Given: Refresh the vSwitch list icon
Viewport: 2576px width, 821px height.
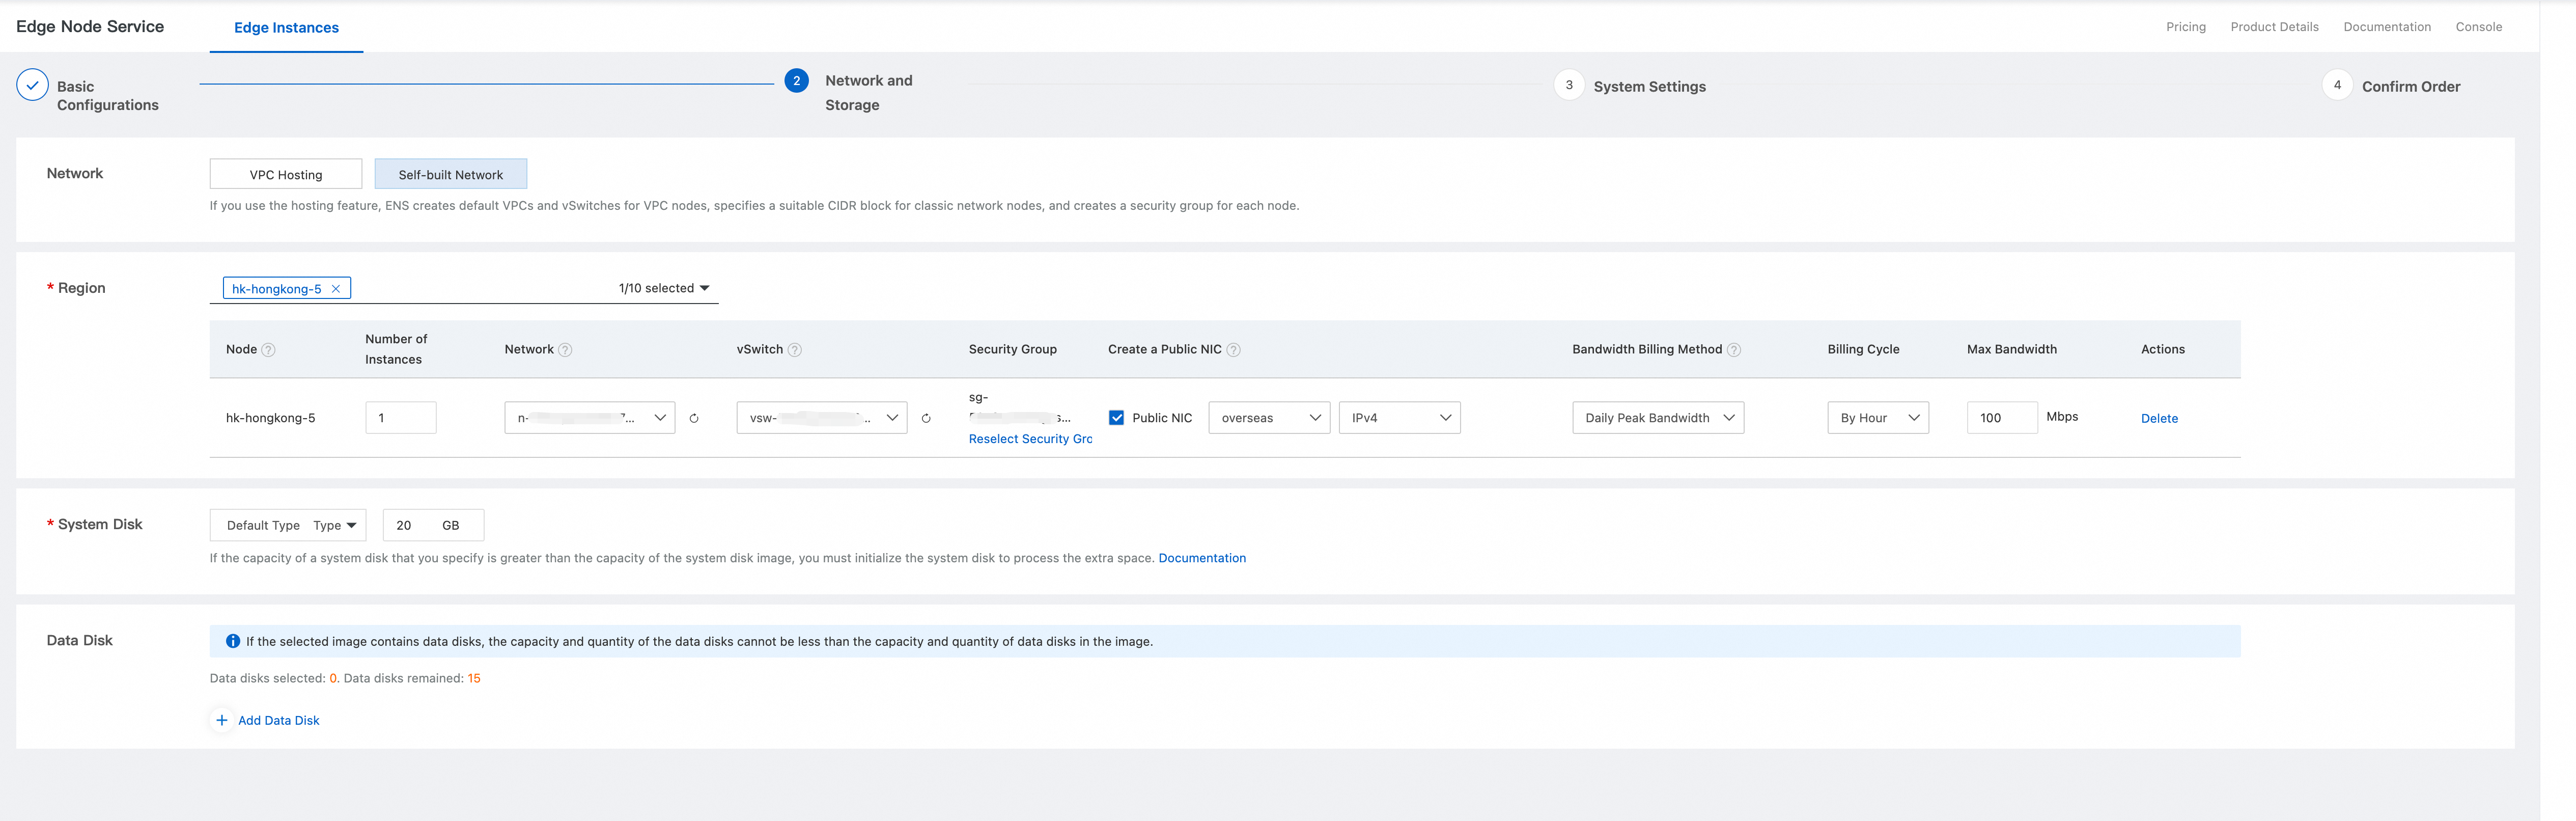Looking at the screenshot, I should point(926,419).
